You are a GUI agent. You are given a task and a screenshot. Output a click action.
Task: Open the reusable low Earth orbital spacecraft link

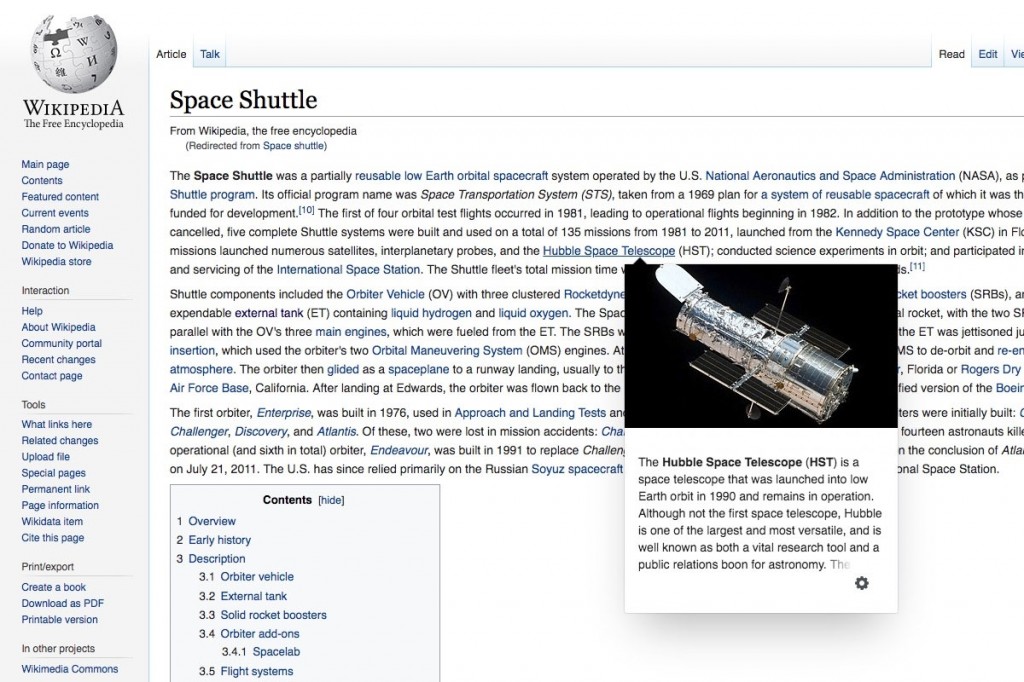tap(451, 176)
